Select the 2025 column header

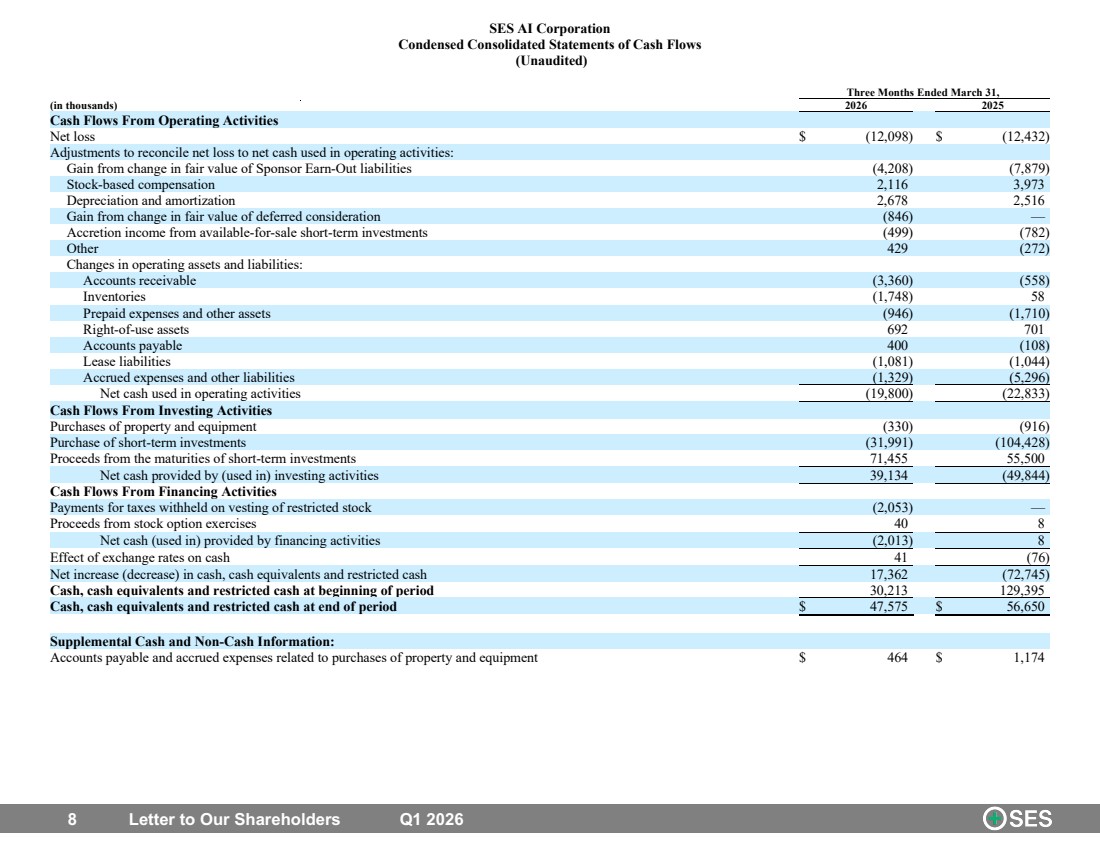(992, 105)
